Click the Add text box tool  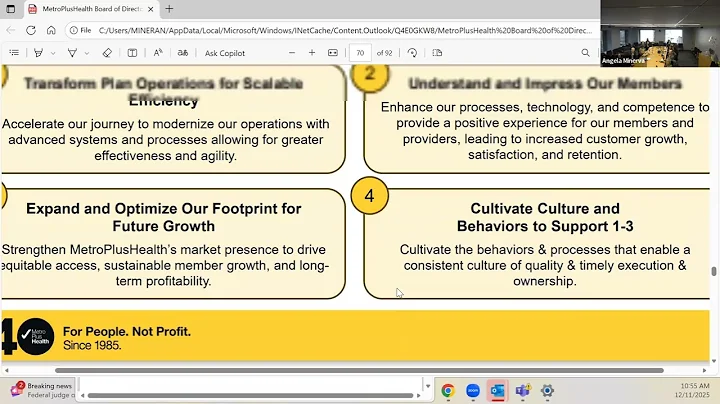point(132,53)
